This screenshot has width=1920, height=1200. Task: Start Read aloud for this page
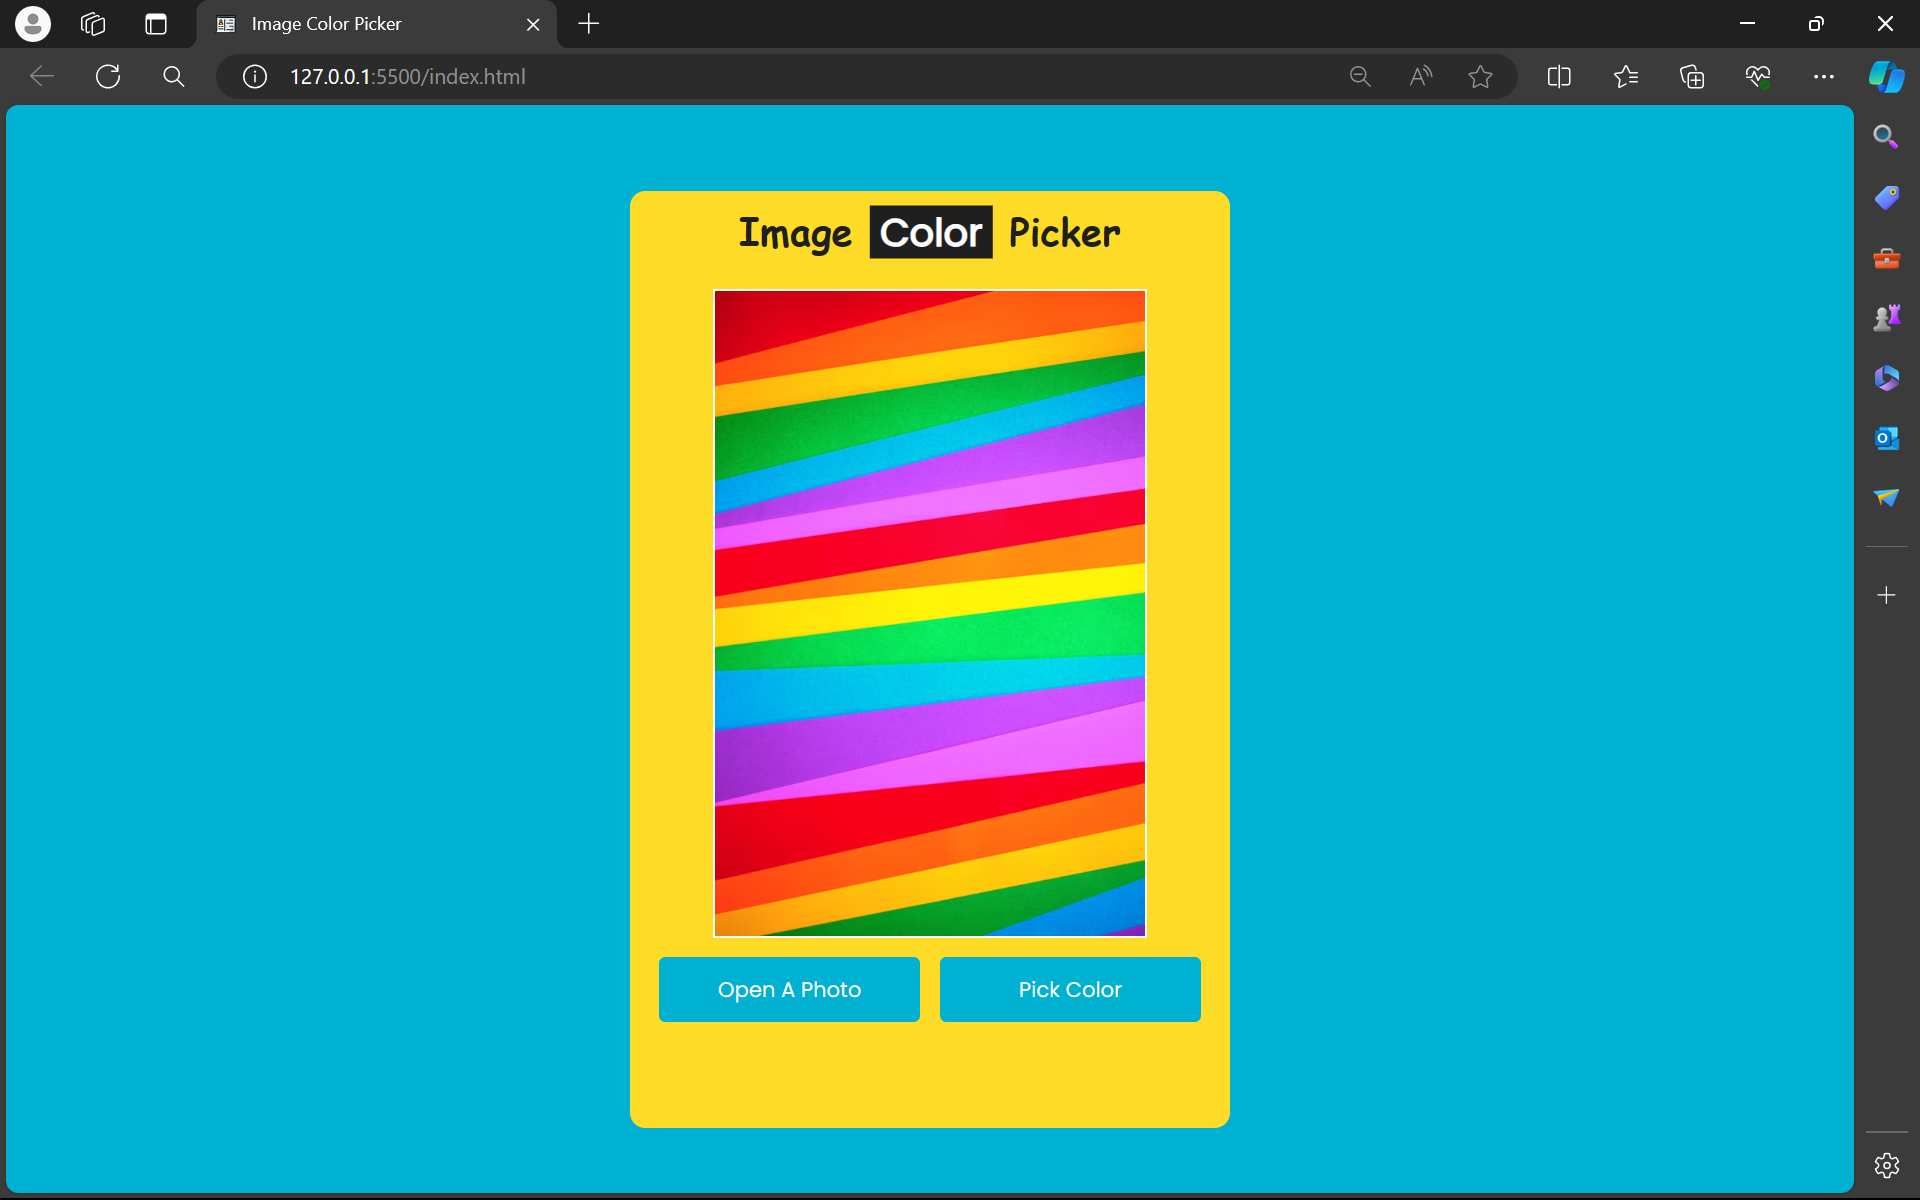(x=1420, y=77)
